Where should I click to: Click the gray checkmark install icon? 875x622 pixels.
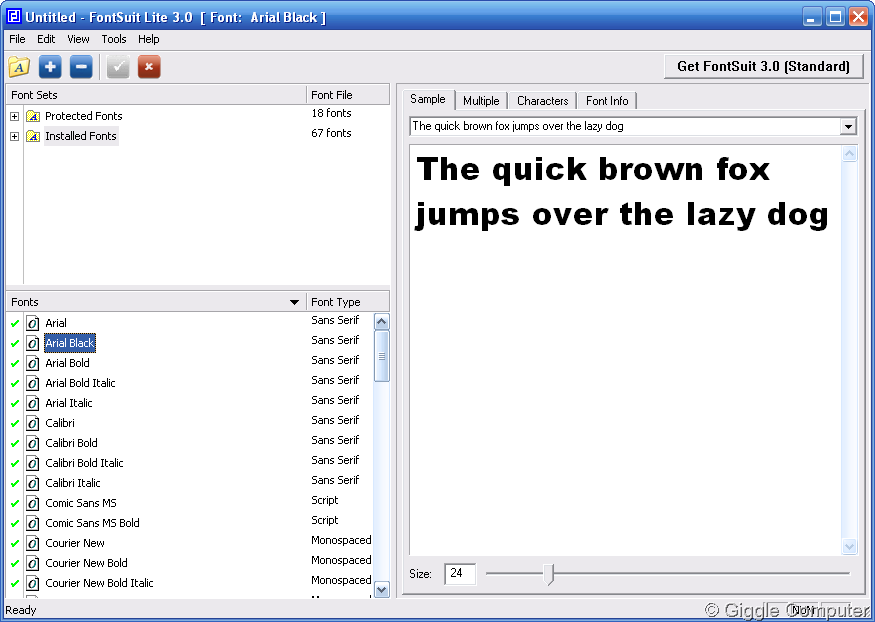(x=118, y=67)
